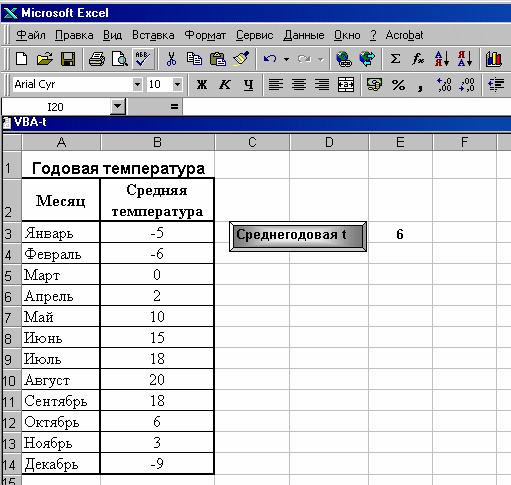511x485 pixels.
Task: Click the Select All corner box
Action: coord(12,142)
